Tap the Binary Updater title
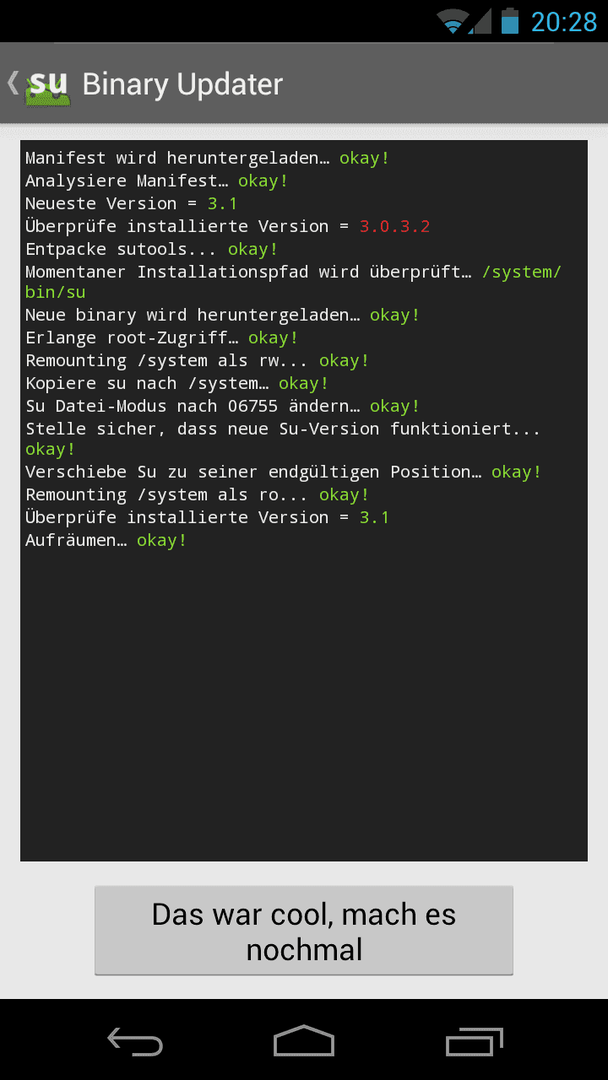Viewport: 608px width, 1080px height. (182, 85)
